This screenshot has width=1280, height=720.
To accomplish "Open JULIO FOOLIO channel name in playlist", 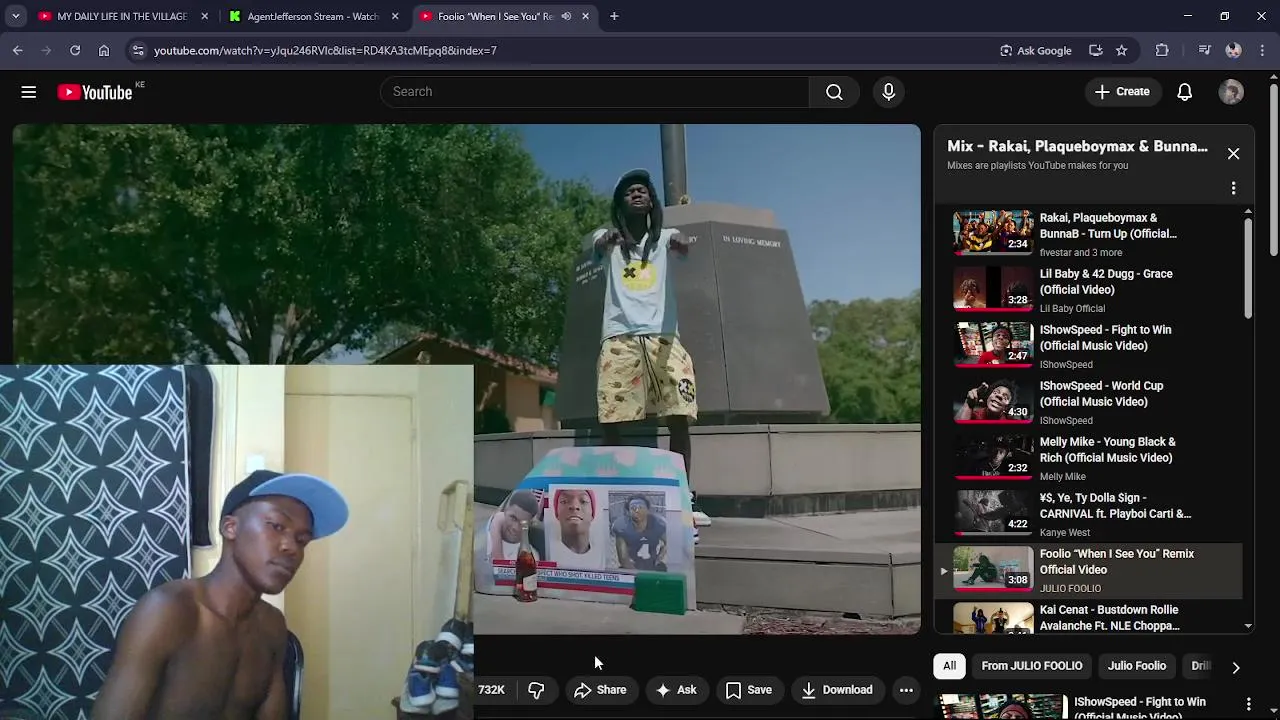I will click(1070, 589).
